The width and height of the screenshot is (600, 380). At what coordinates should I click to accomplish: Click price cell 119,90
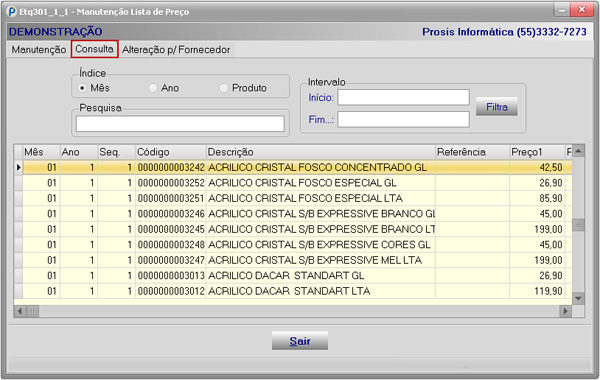[537, 291]
